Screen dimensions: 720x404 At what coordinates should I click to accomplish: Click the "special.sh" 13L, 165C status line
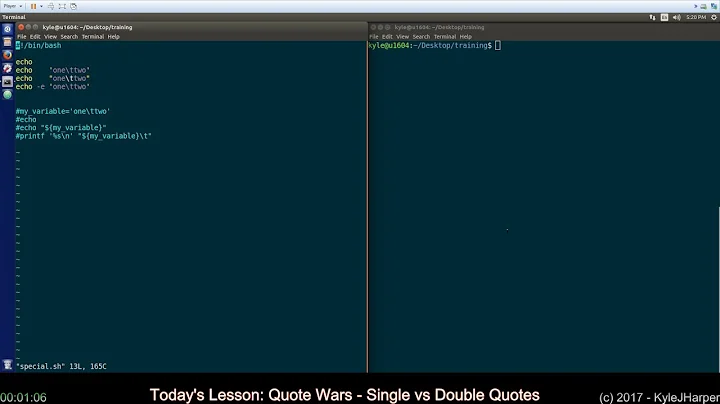[62, 366]
